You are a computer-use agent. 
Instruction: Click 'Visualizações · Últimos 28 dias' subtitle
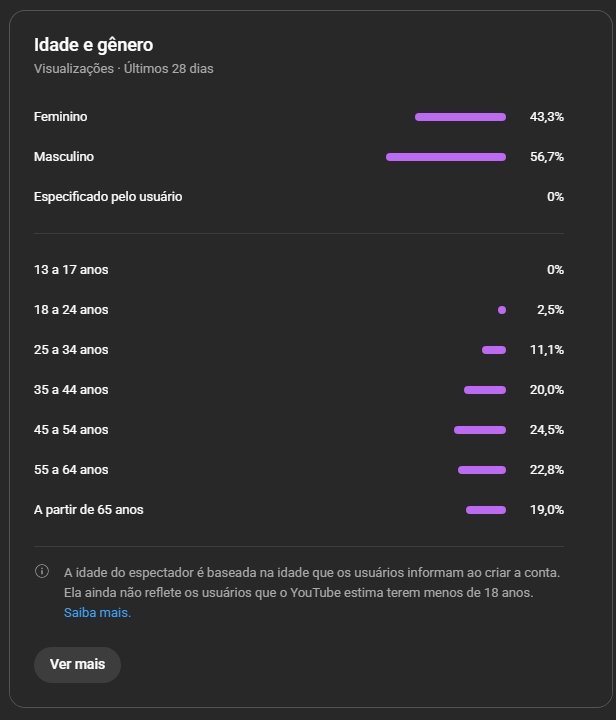(123, 69)
